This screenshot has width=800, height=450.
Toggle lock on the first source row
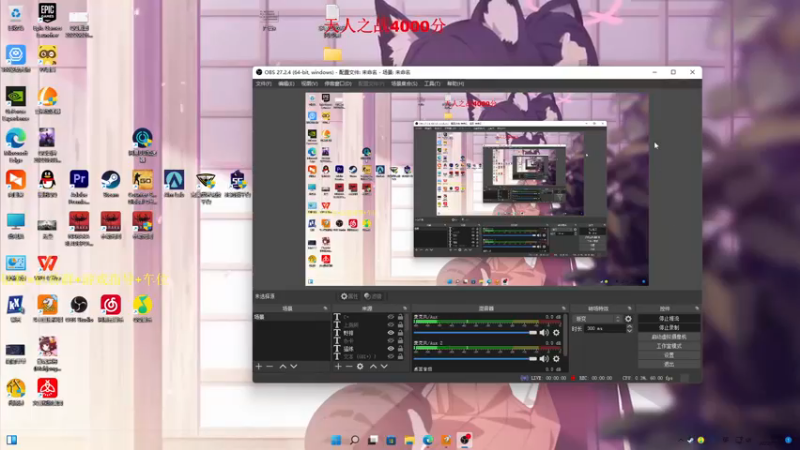tap(401, 317)
